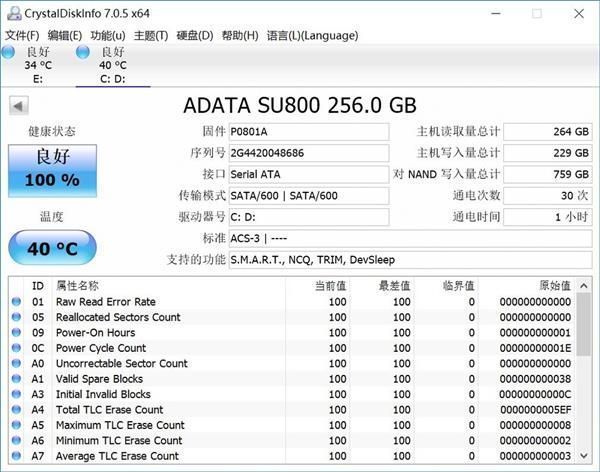Click the serial number field 2G4420048686
The width and height of the screenshot is (600, 472).
tap(309, 153)
